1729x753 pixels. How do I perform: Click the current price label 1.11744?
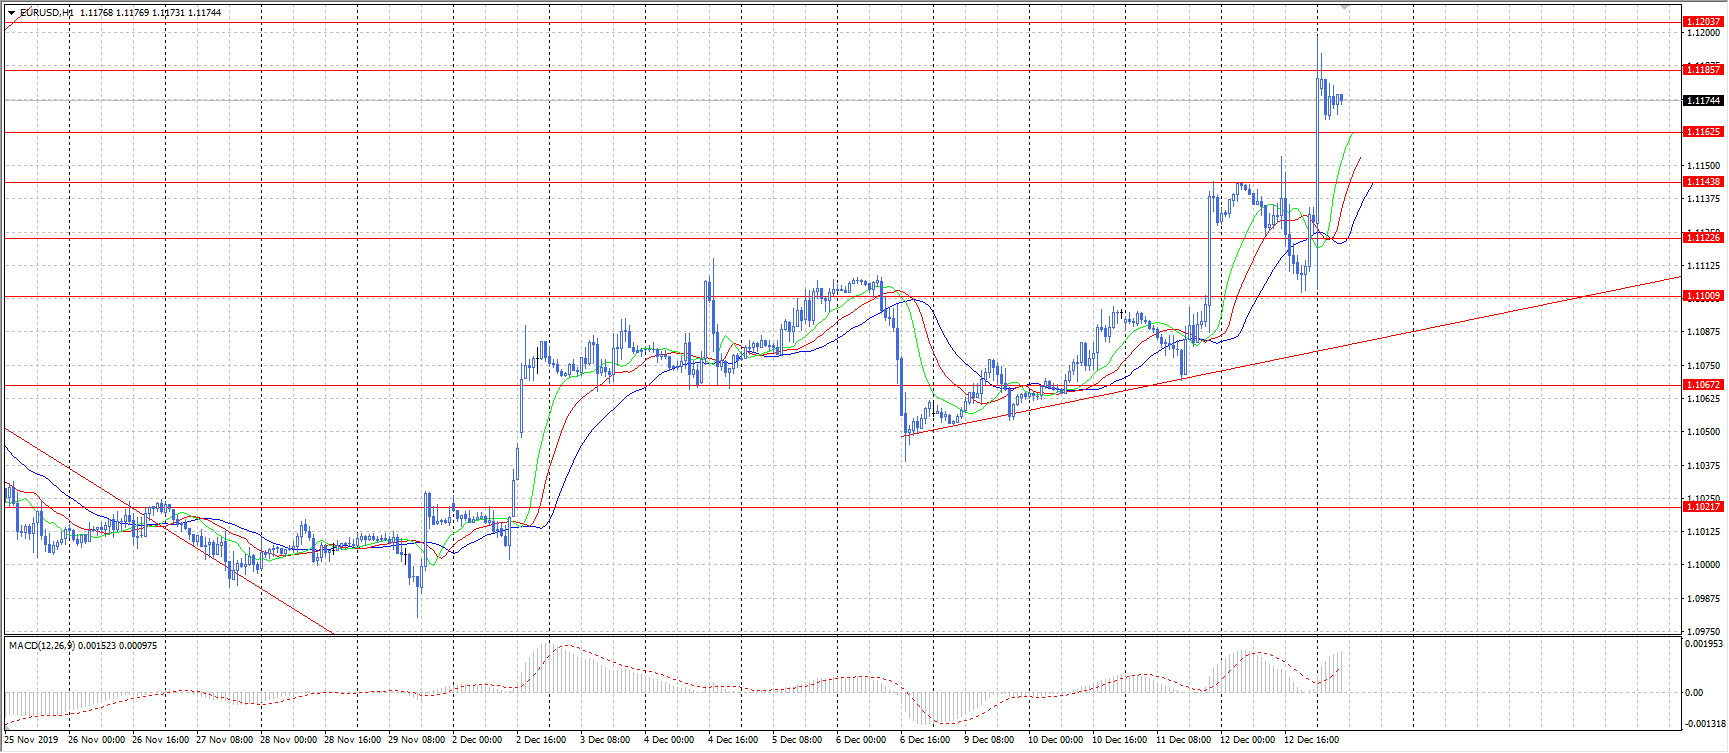1703,101
